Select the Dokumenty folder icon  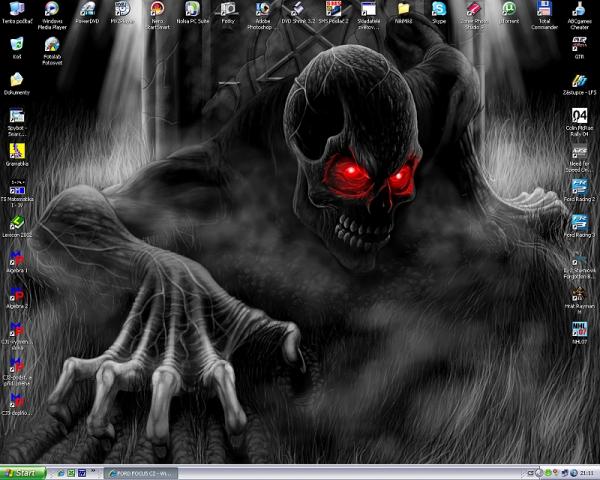click(x=17, y=80)
